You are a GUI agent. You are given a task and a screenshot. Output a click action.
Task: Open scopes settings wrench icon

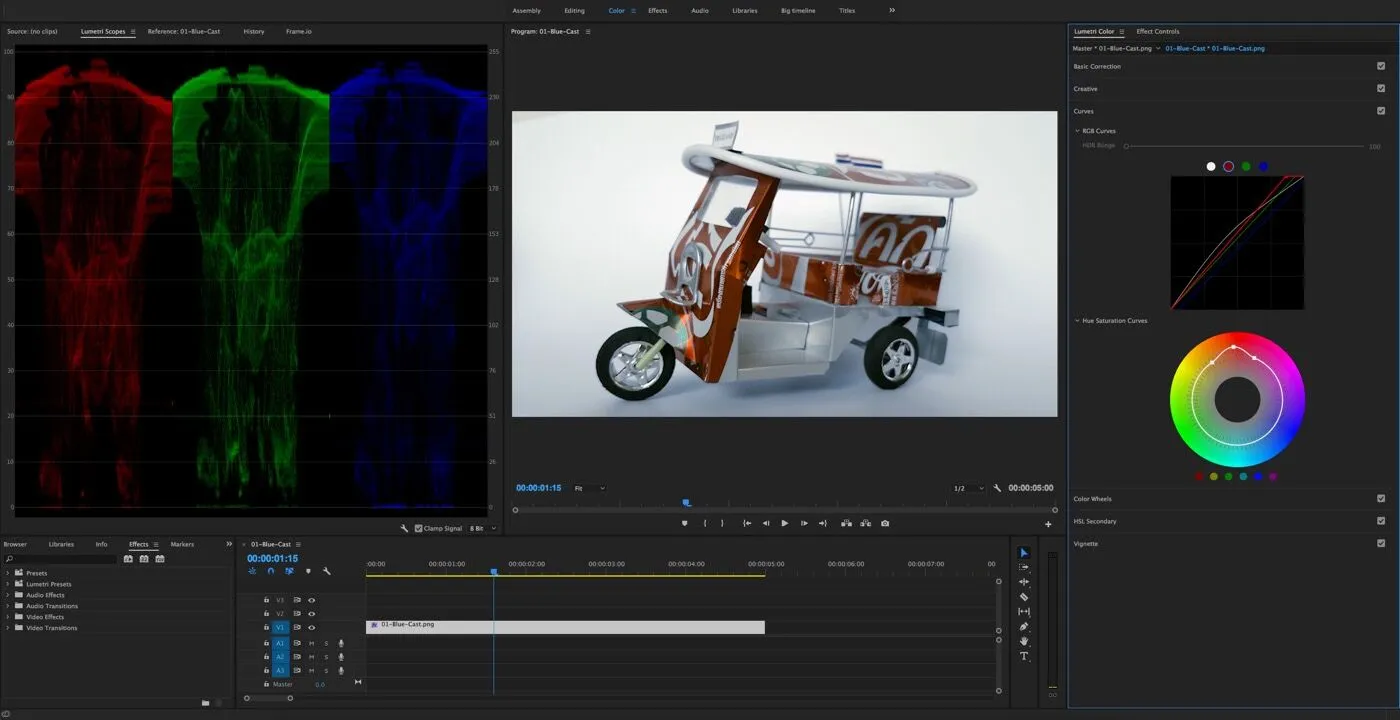pyautogui.click(x=404, y=528)
